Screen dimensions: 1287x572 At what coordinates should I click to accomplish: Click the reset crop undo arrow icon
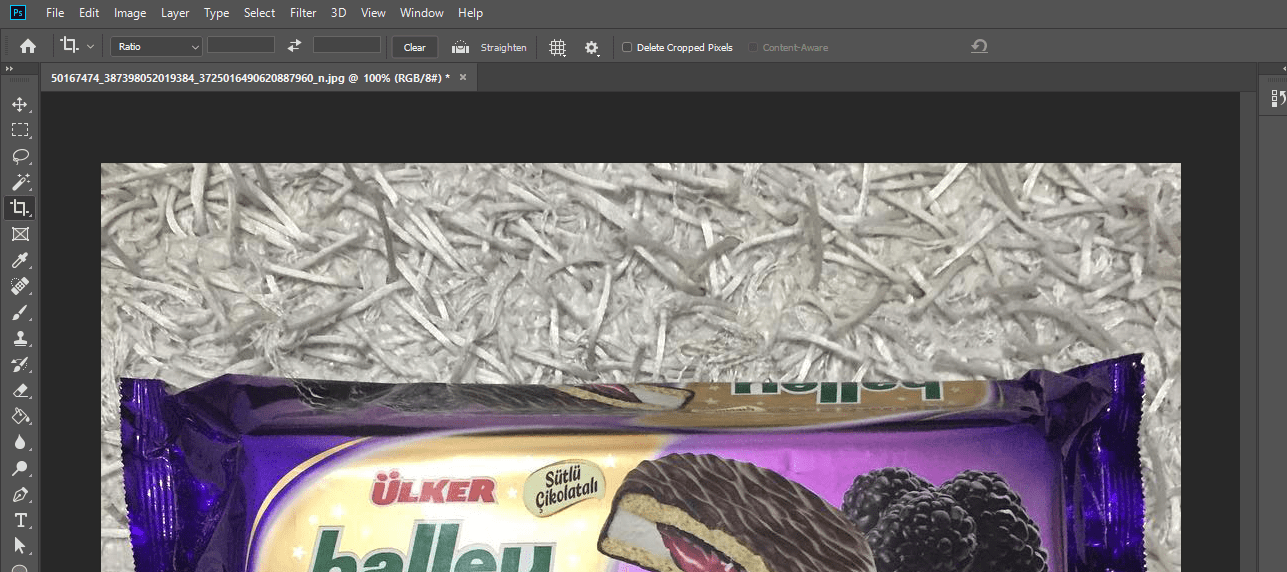pos(979,46)
